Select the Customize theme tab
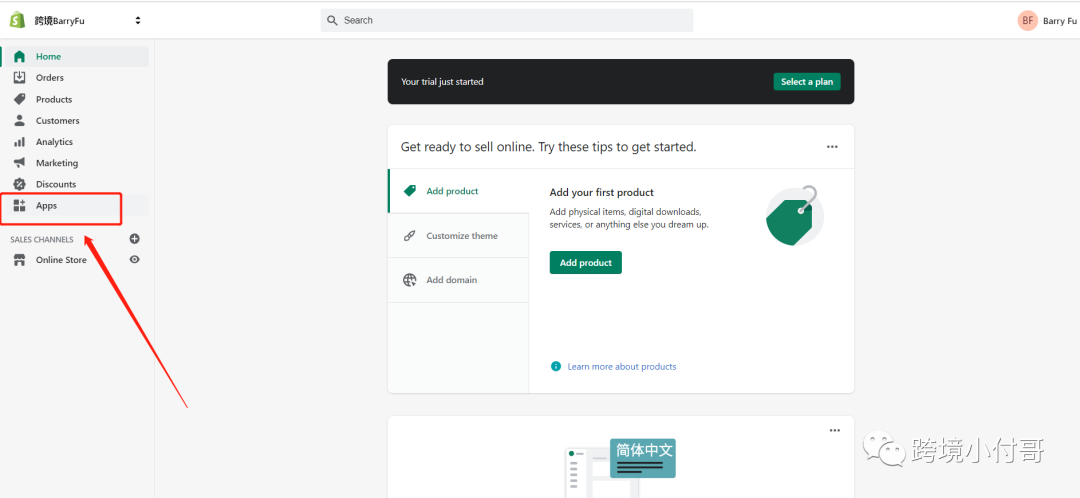Screen dimensions: 1080x498 click(x=458, y=236)
